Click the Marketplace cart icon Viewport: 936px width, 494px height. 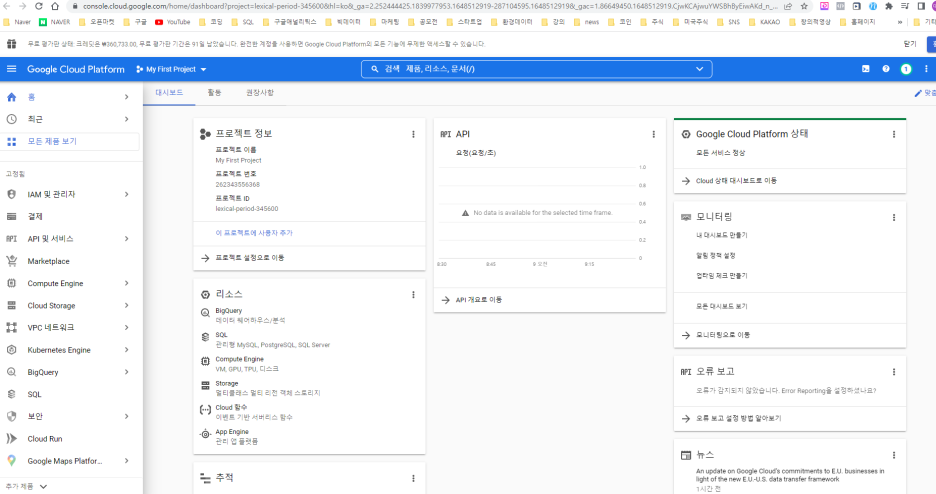[x=11, y=261]
